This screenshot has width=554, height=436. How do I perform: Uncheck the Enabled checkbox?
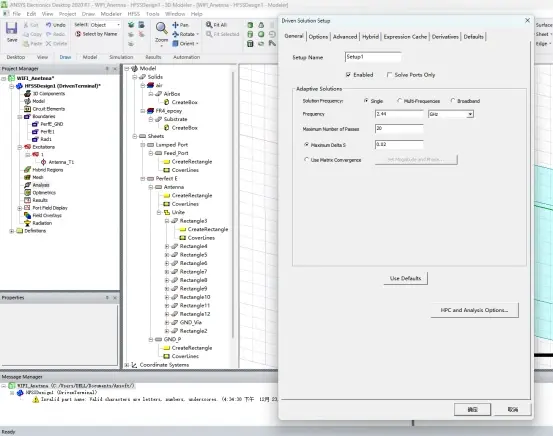tap(348, 75)
